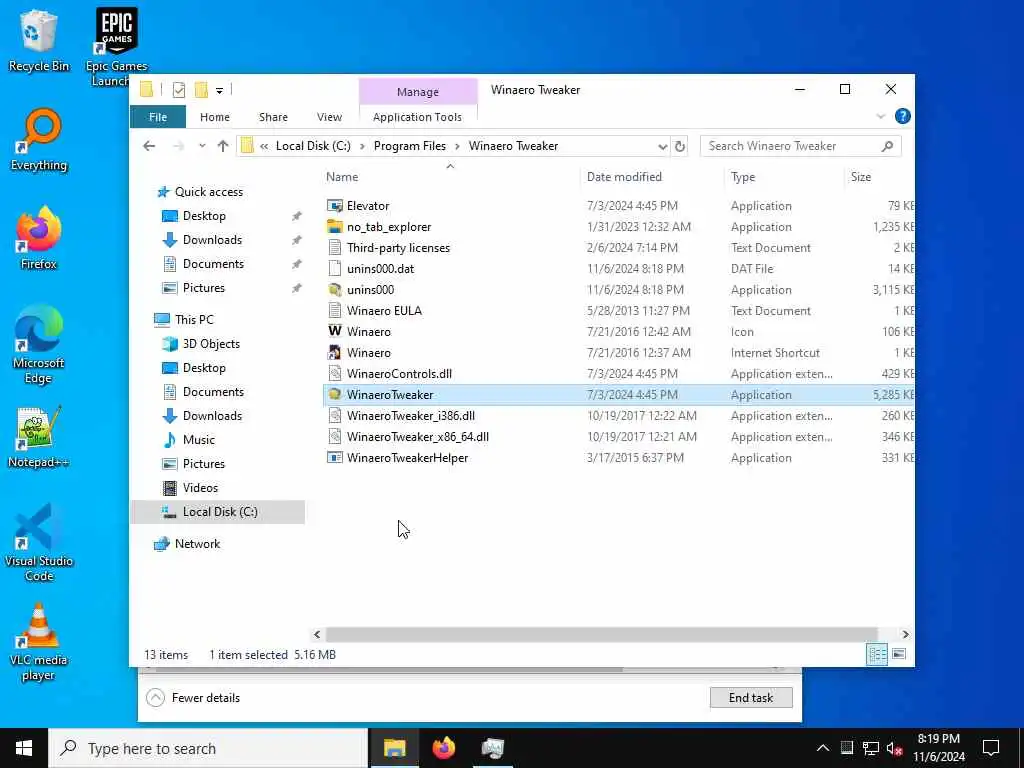Image resolution: width=1024 pixels, height=768 pixels.
Task: Expand the ribbon with the chevron
Action: [880, 116]
